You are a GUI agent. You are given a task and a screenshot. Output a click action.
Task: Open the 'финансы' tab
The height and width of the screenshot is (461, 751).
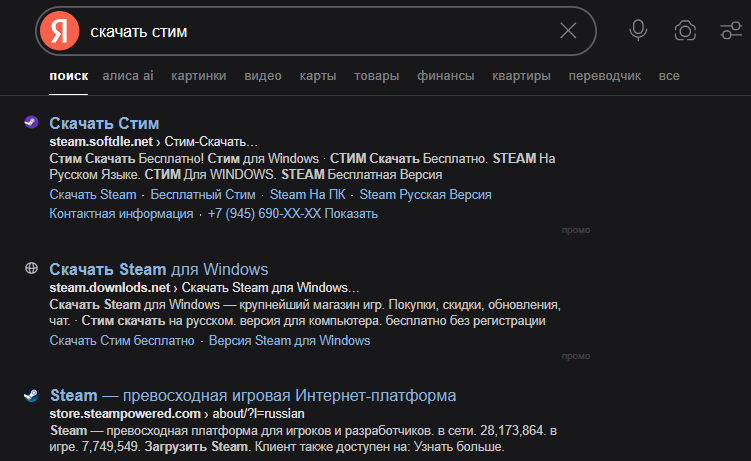[x=445, y=76]
